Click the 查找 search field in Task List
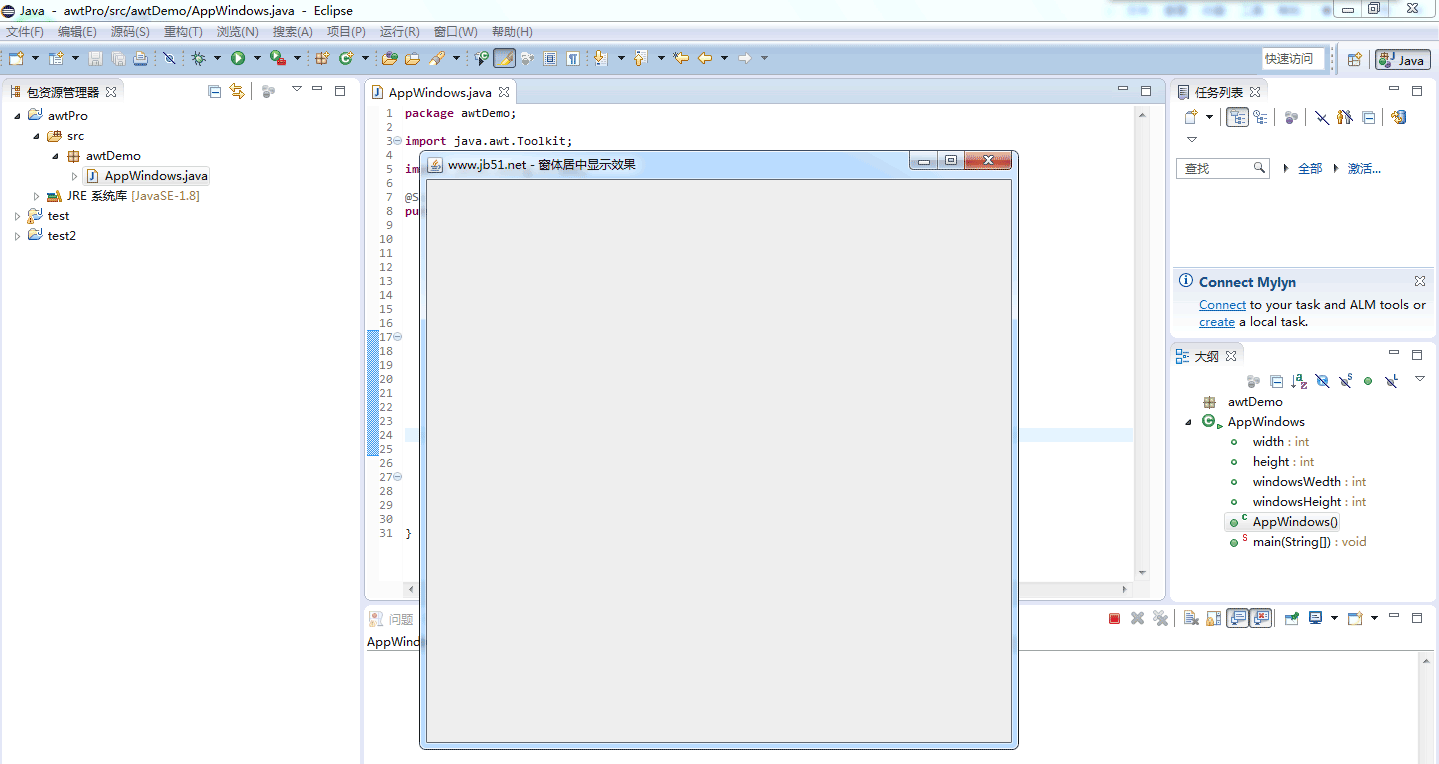The image size is (1439, 764). tap(1216, 168)
